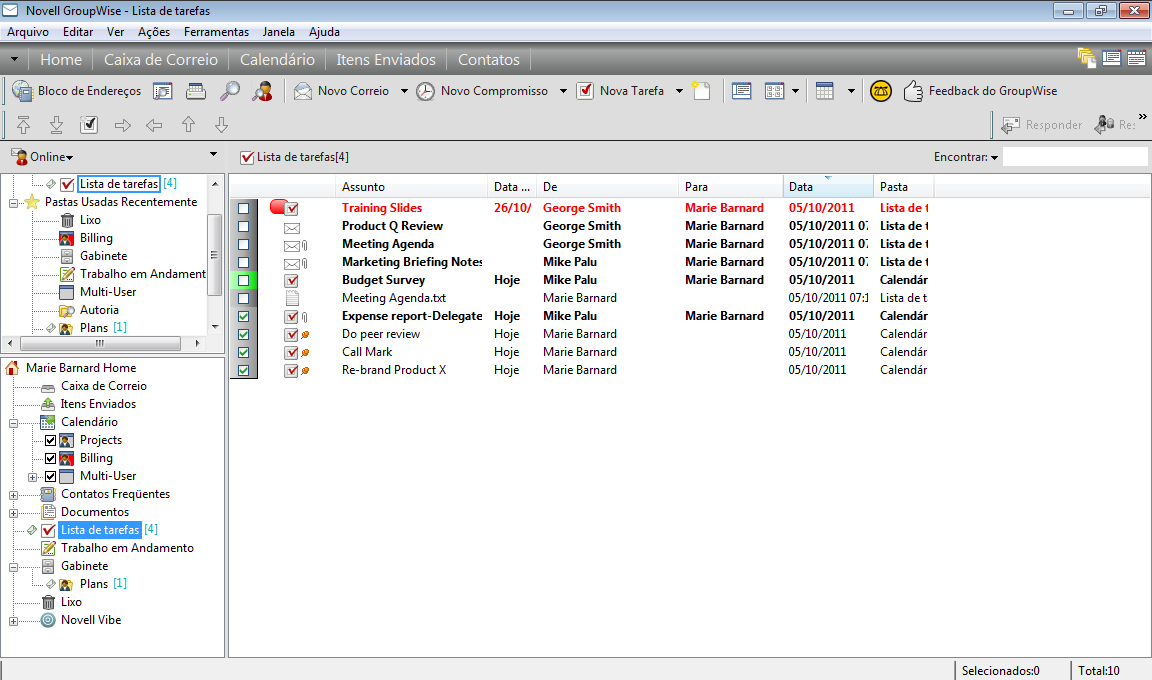Select the Marketing Briefing Notes item
This screenshot has height=680, width=1152.
pyautogui.click(x=411, y=262)
